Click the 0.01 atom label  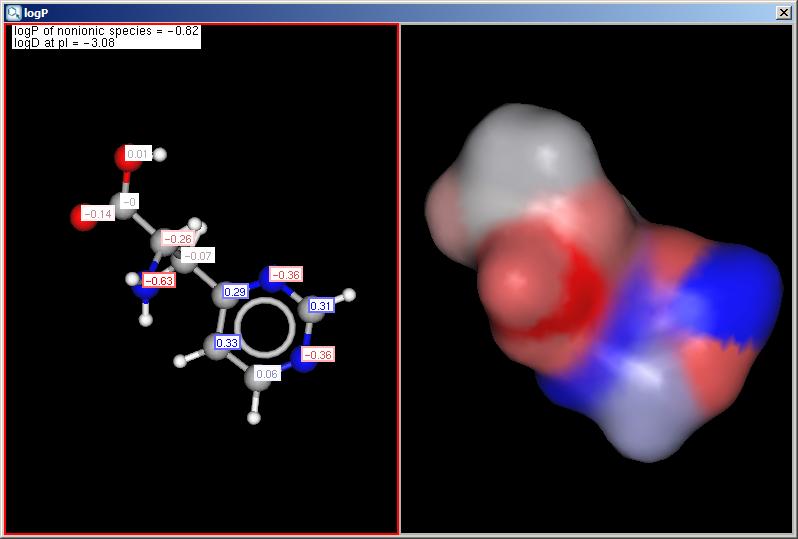(x=138, y=154)
